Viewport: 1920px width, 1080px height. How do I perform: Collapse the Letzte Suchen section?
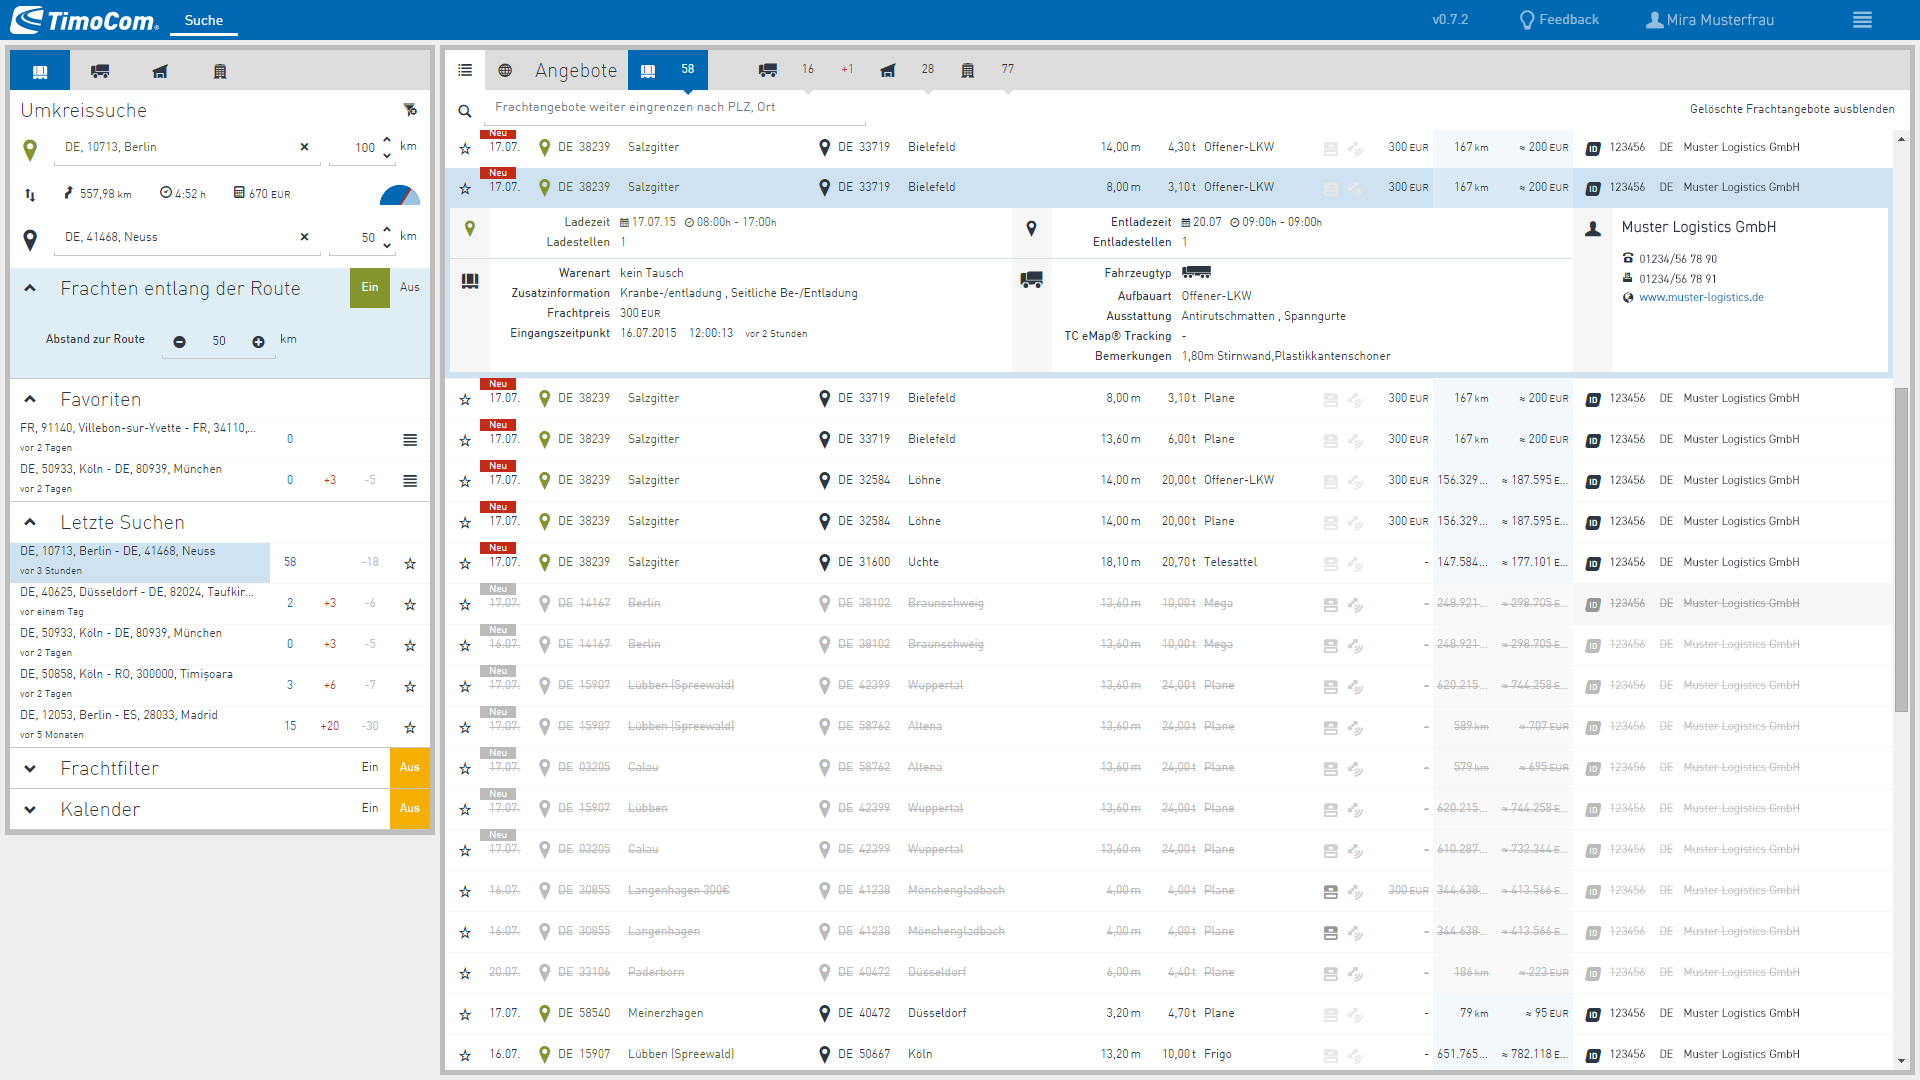pyautogui.click(x=30, y=522)
